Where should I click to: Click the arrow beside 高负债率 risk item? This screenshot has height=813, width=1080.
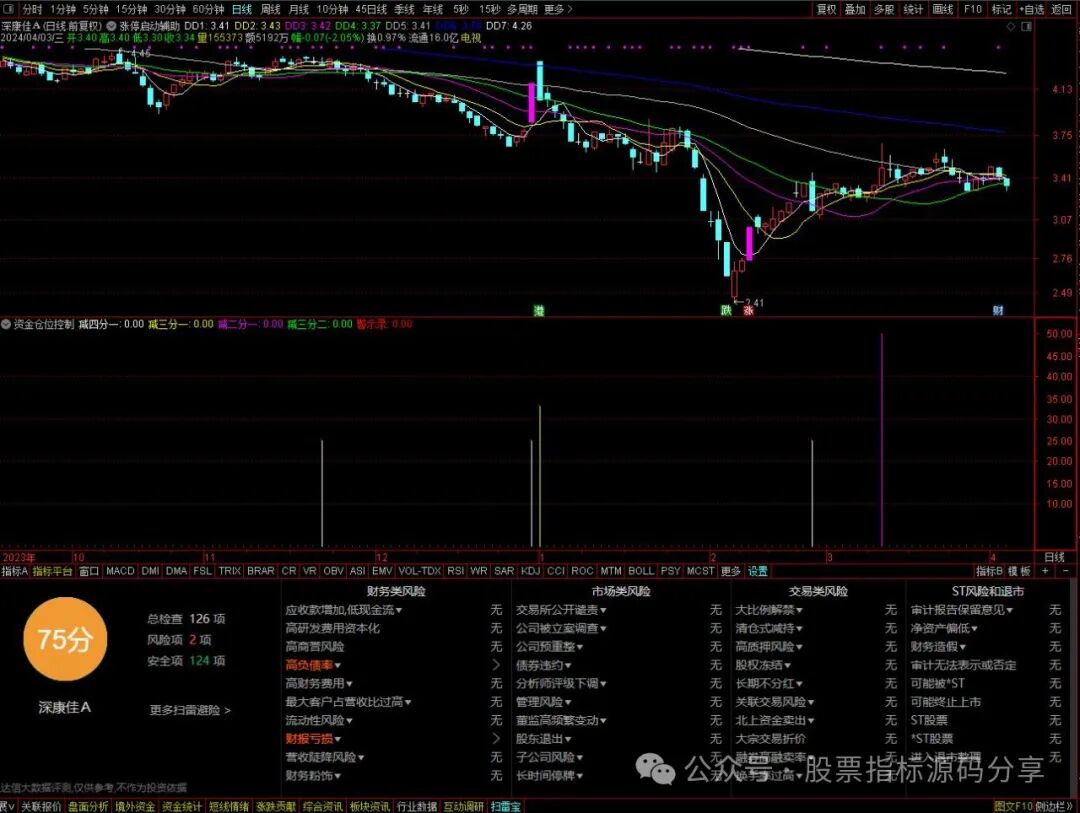[496, 665]
